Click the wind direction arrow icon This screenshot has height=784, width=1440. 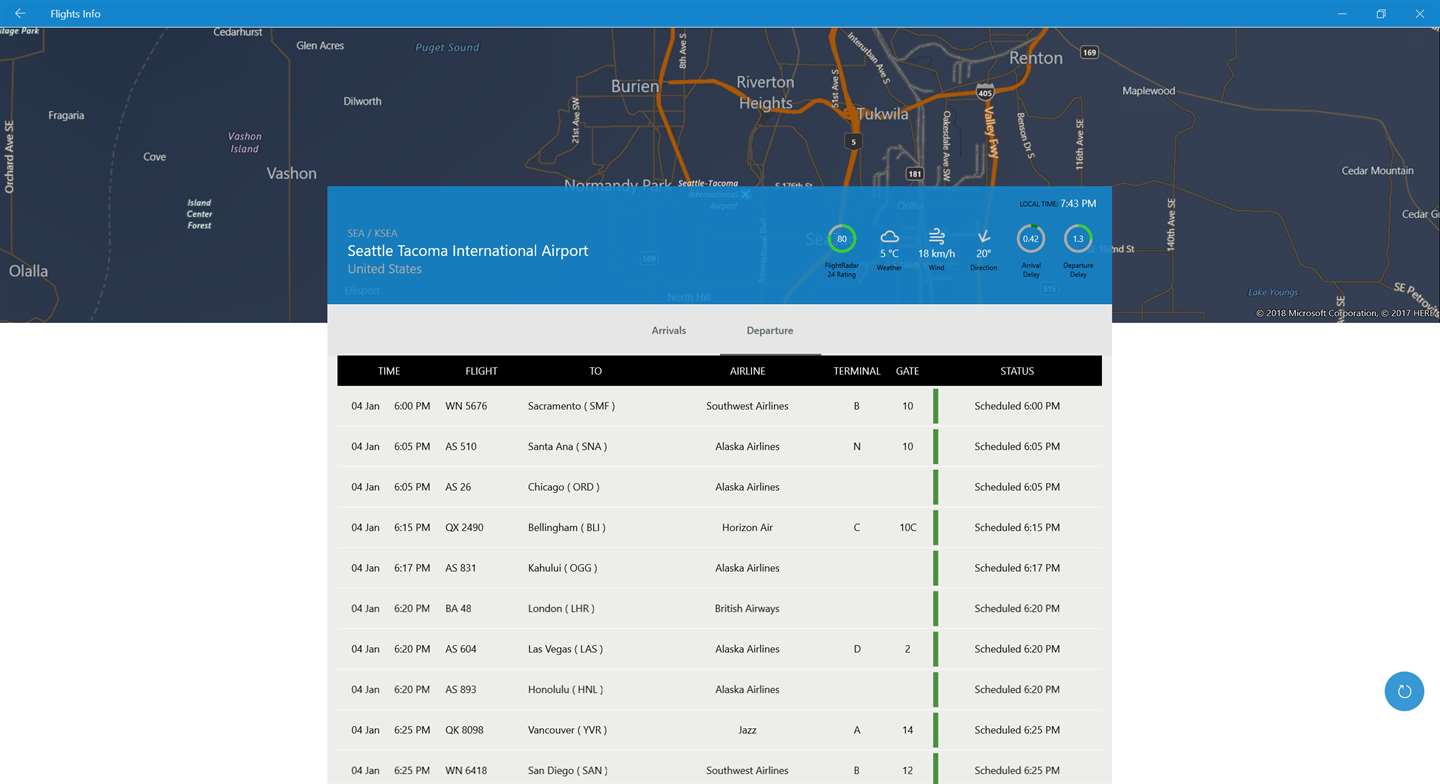click(984, 237)
